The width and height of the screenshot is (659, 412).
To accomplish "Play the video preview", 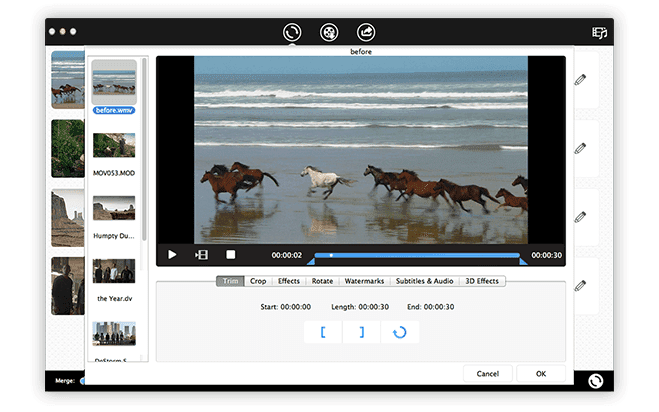I will coord(172,255).
